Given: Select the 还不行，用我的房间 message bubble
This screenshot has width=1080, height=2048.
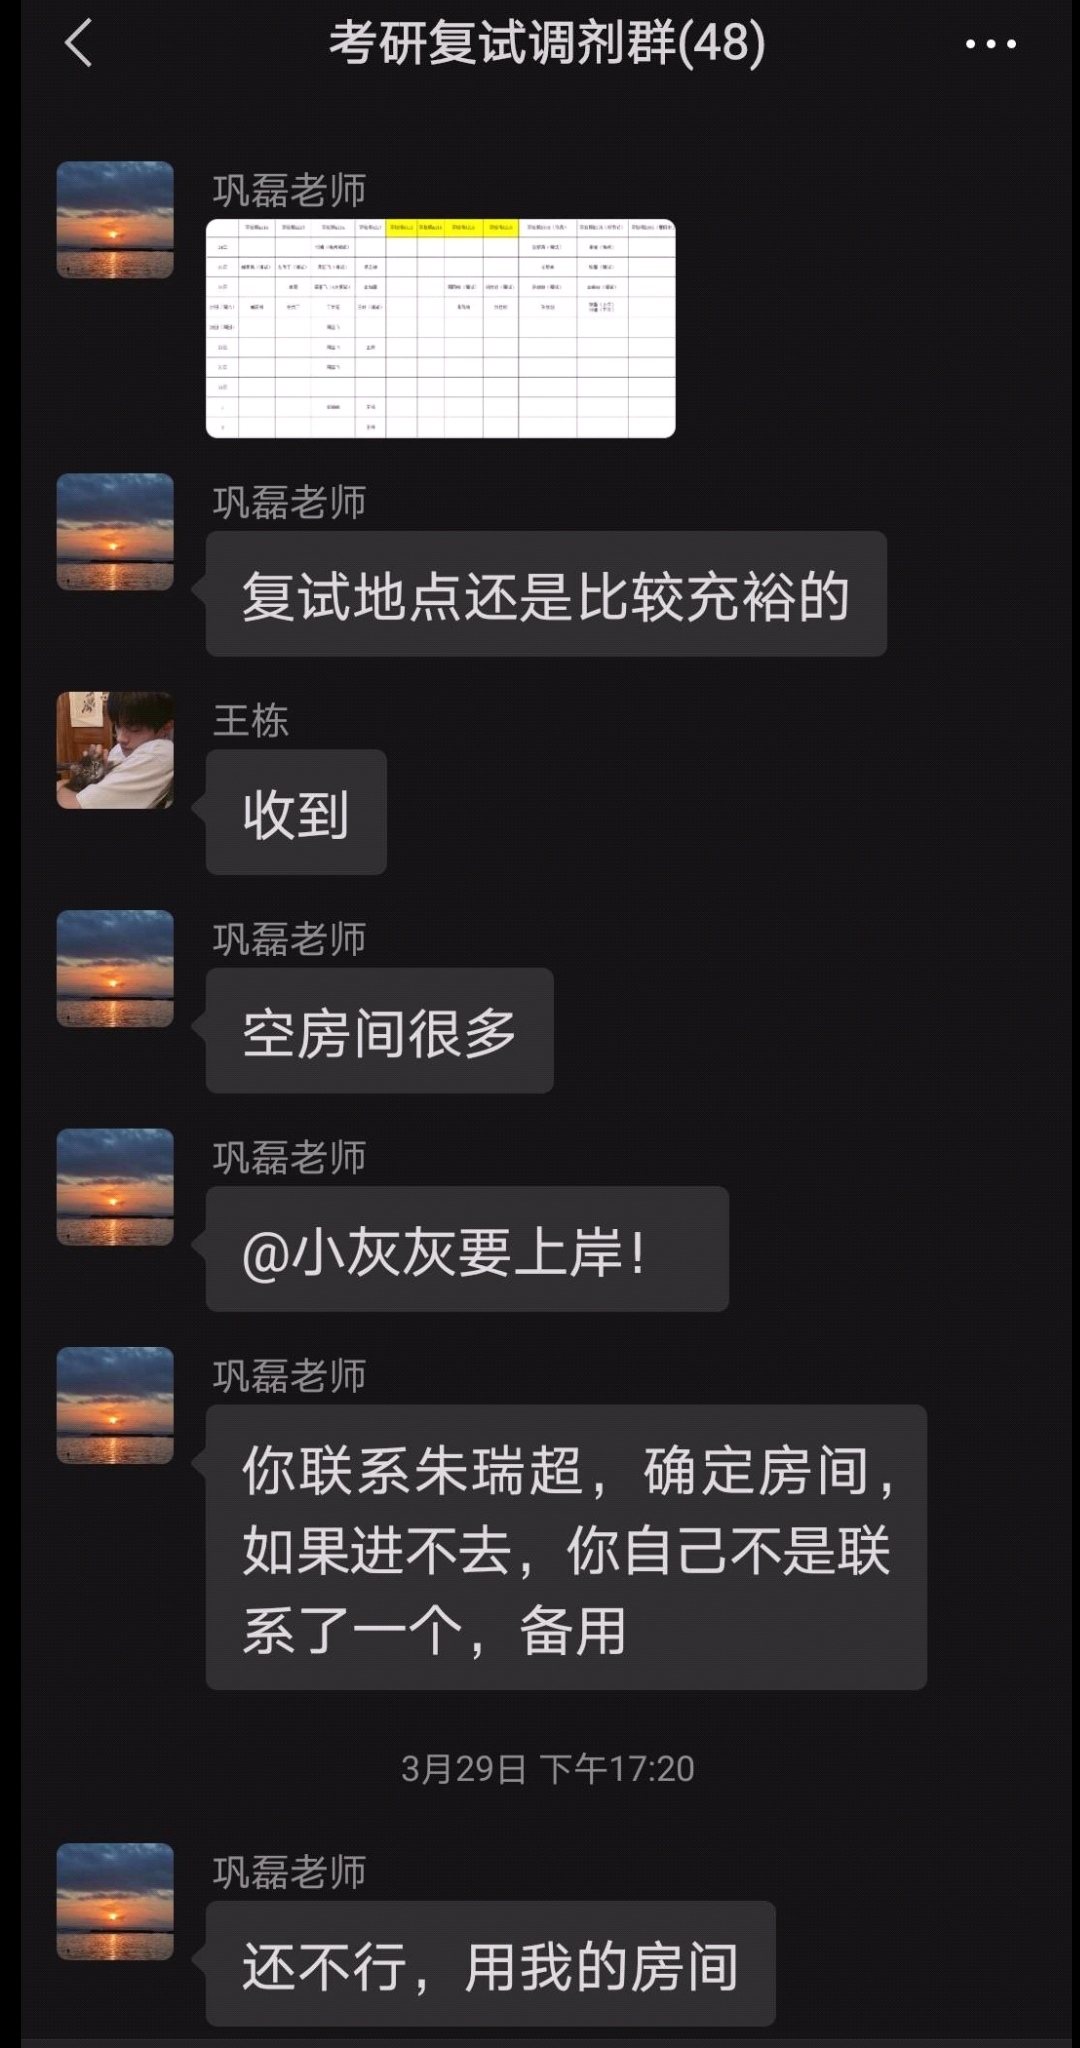Looking at the screenshot, I should pos(491,1963).
